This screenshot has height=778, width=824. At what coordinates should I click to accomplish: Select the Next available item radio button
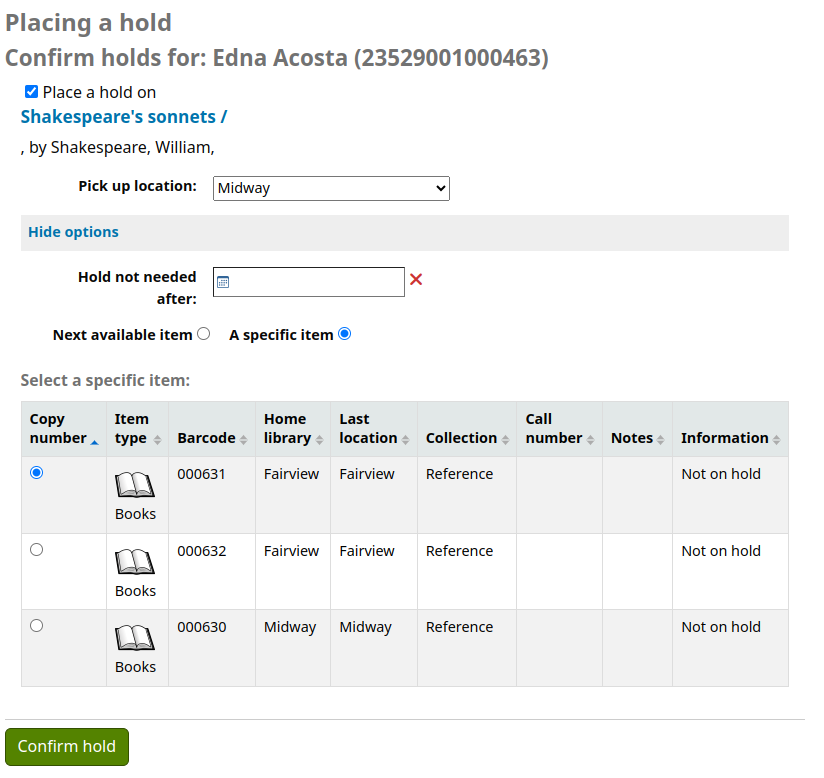click(203, 334)
